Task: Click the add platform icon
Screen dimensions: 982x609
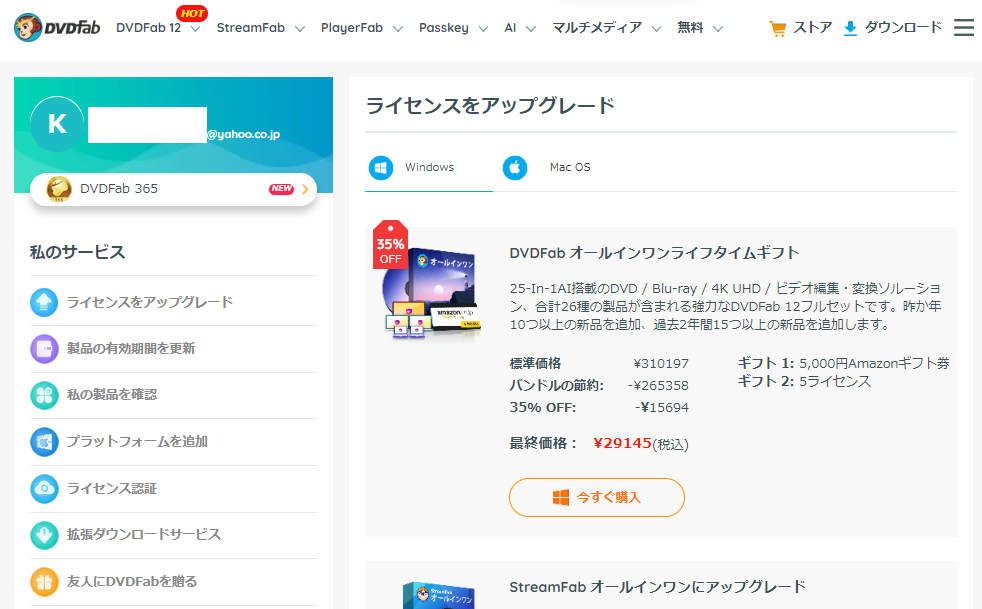Action: click(44, 442)
